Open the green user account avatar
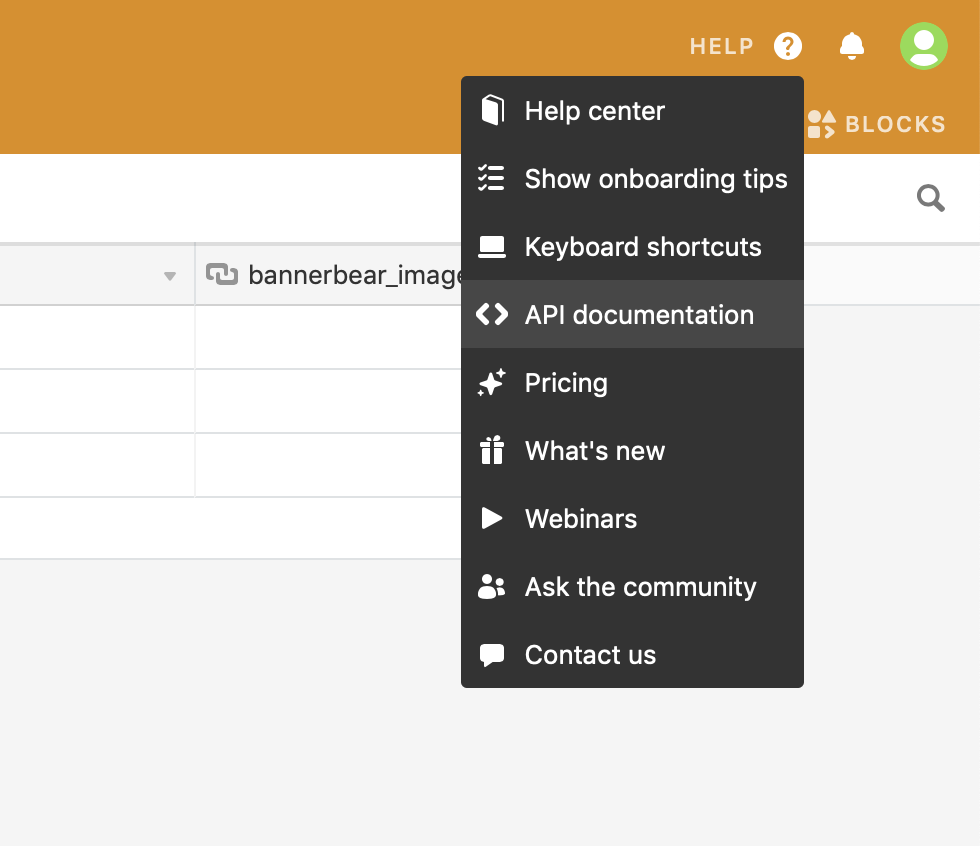The width and height of the screenshot is (980, 846). 924,46
